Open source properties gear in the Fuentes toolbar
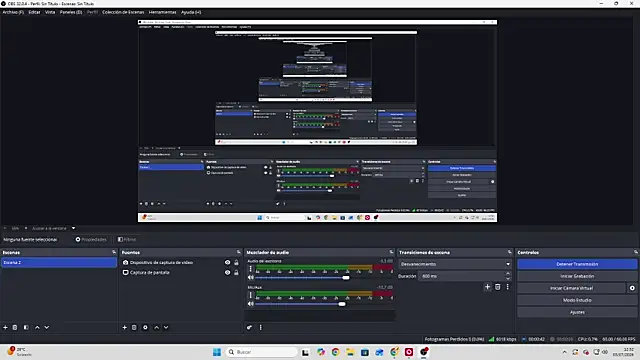Screen dimensions: 640x360 tap(145, 327)
